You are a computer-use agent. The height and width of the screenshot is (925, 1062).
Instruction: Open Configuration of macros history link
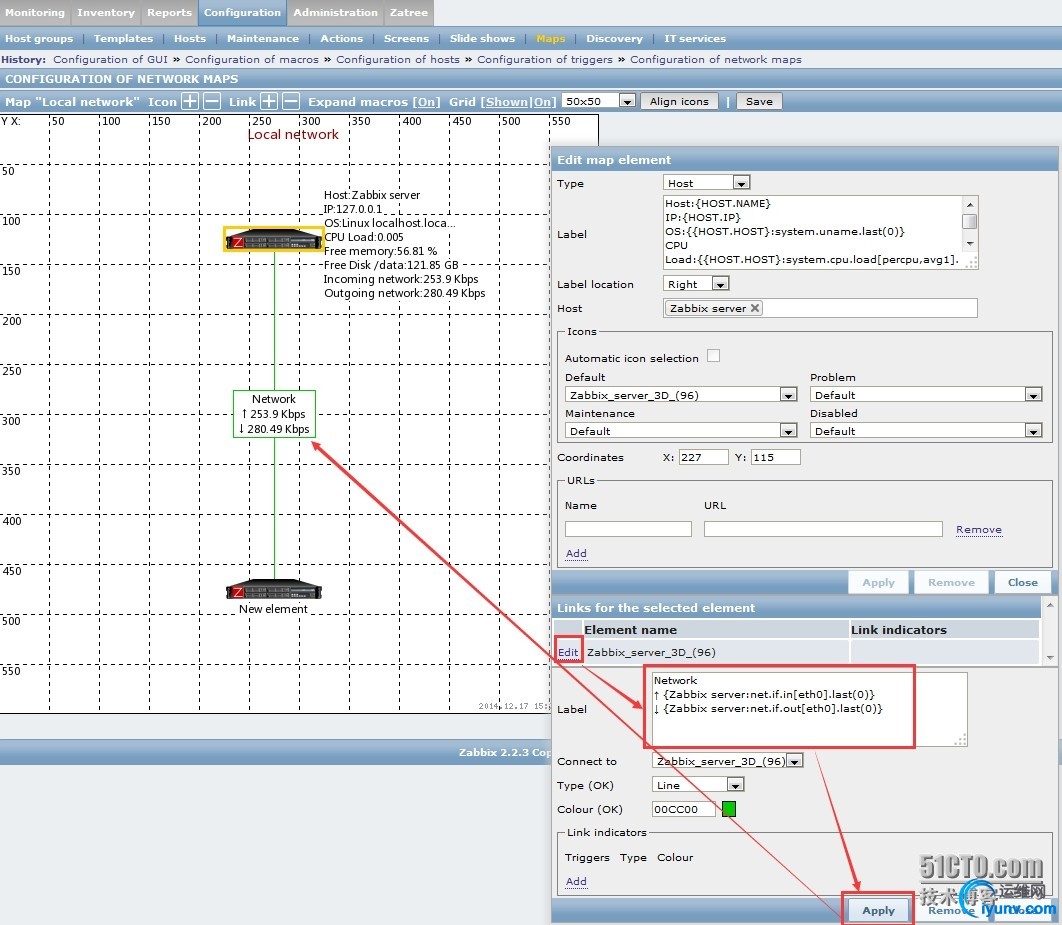pyautogui.click(x=252, y=60)
